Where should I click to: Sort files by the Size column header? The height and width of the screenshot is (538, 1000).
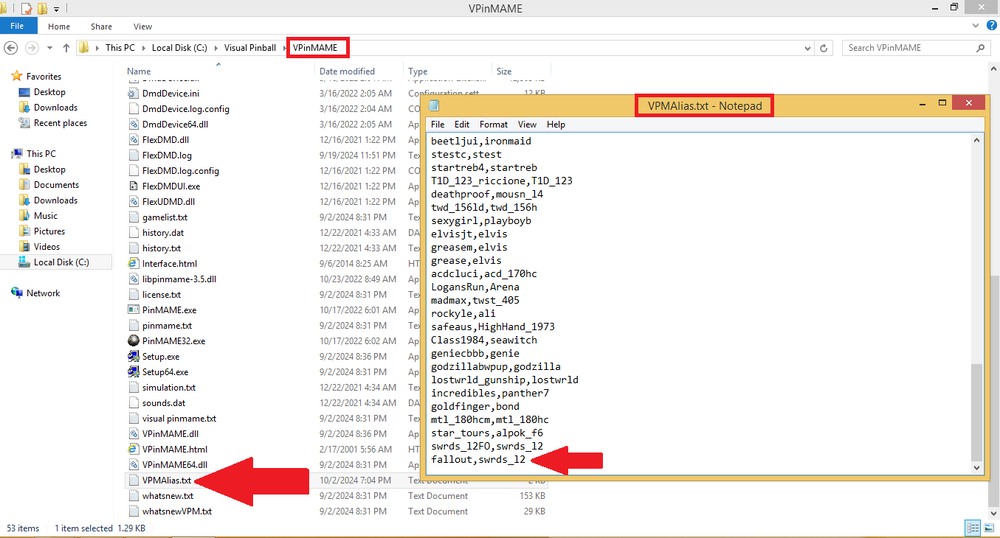[x=504, y=71]
